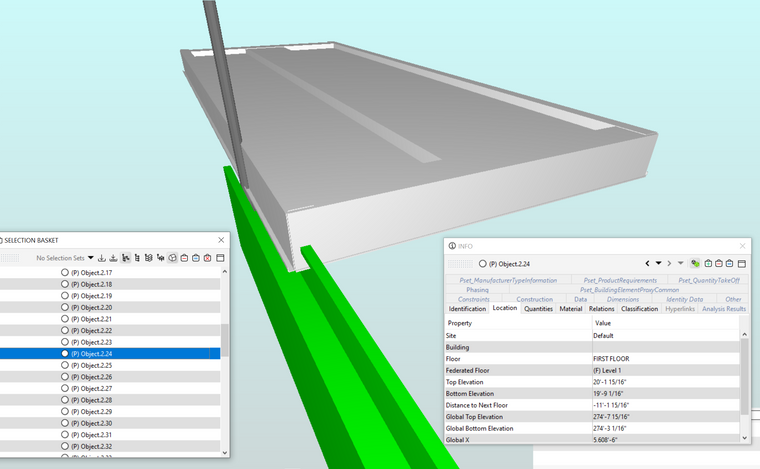Click the red-minus basket icon in Info panel
This screenshot has width=760, height=469.
coord(719,264)
